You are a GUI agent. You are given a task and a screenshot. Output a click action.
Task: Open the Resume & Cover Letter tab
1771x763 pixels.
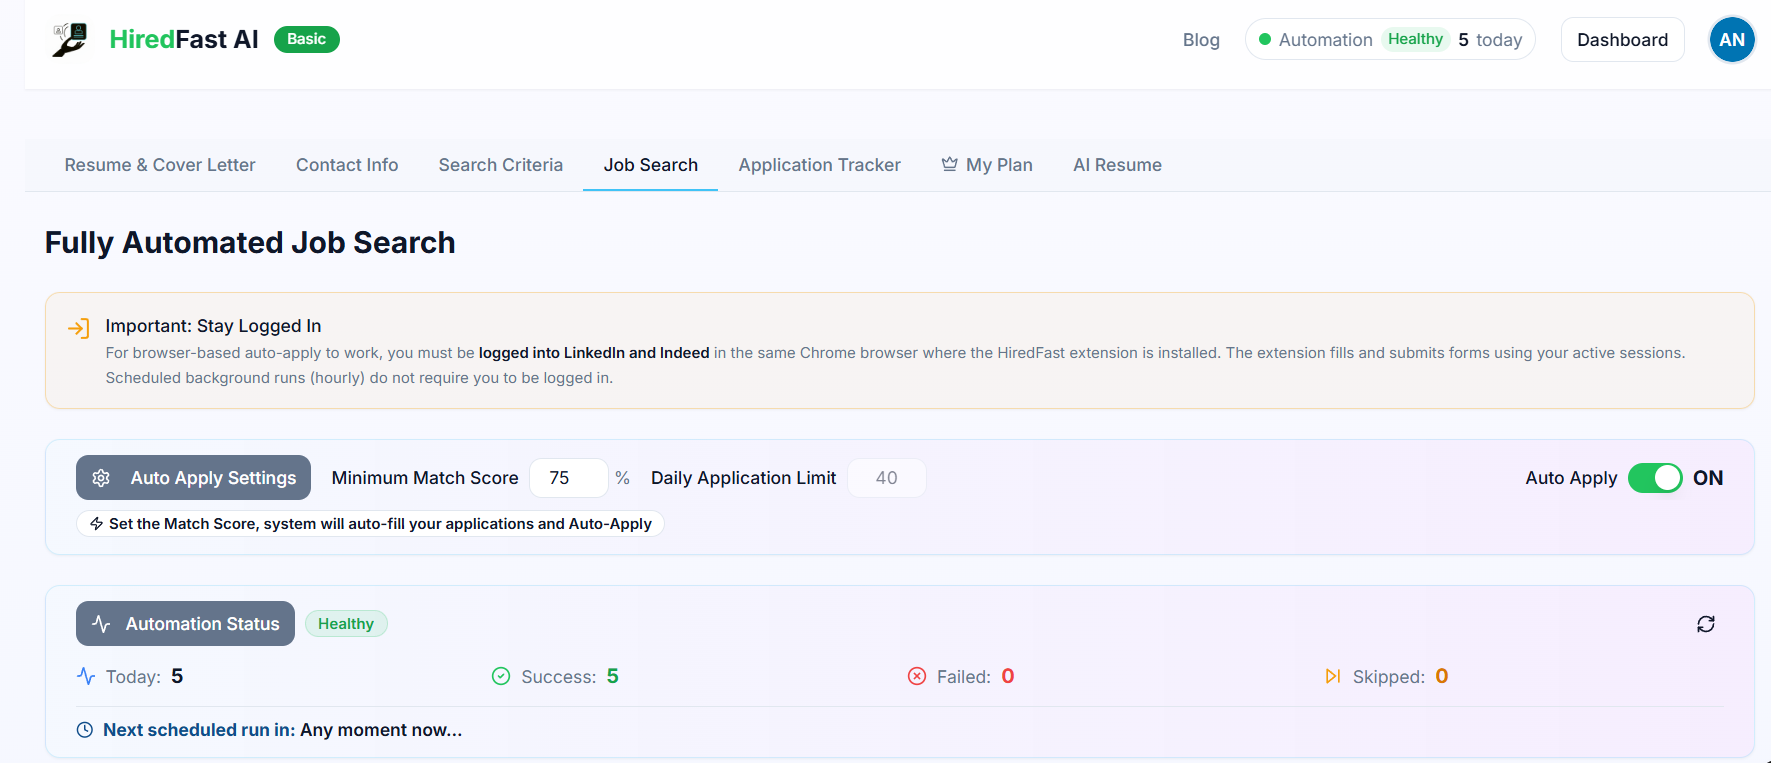coord(160,165)
